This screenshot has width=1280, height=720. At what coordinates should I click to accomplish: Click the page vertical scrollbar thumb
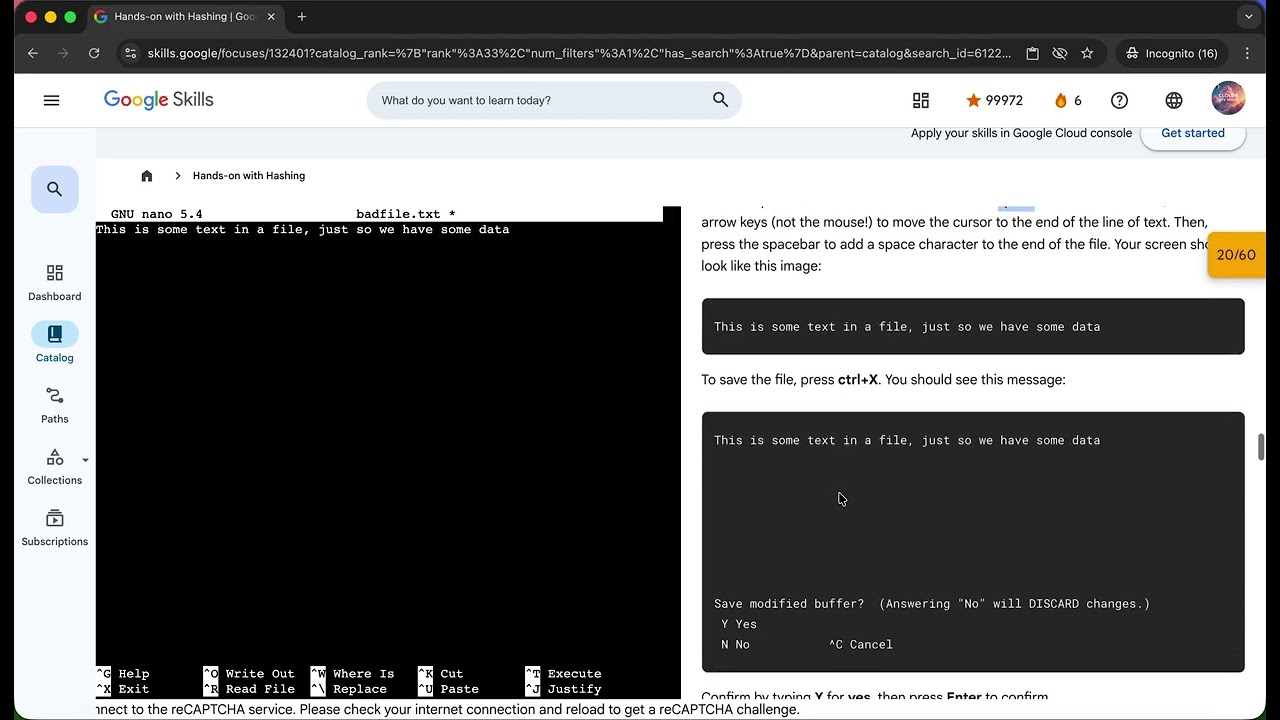pyautogui.click(x=1261, y=447)
